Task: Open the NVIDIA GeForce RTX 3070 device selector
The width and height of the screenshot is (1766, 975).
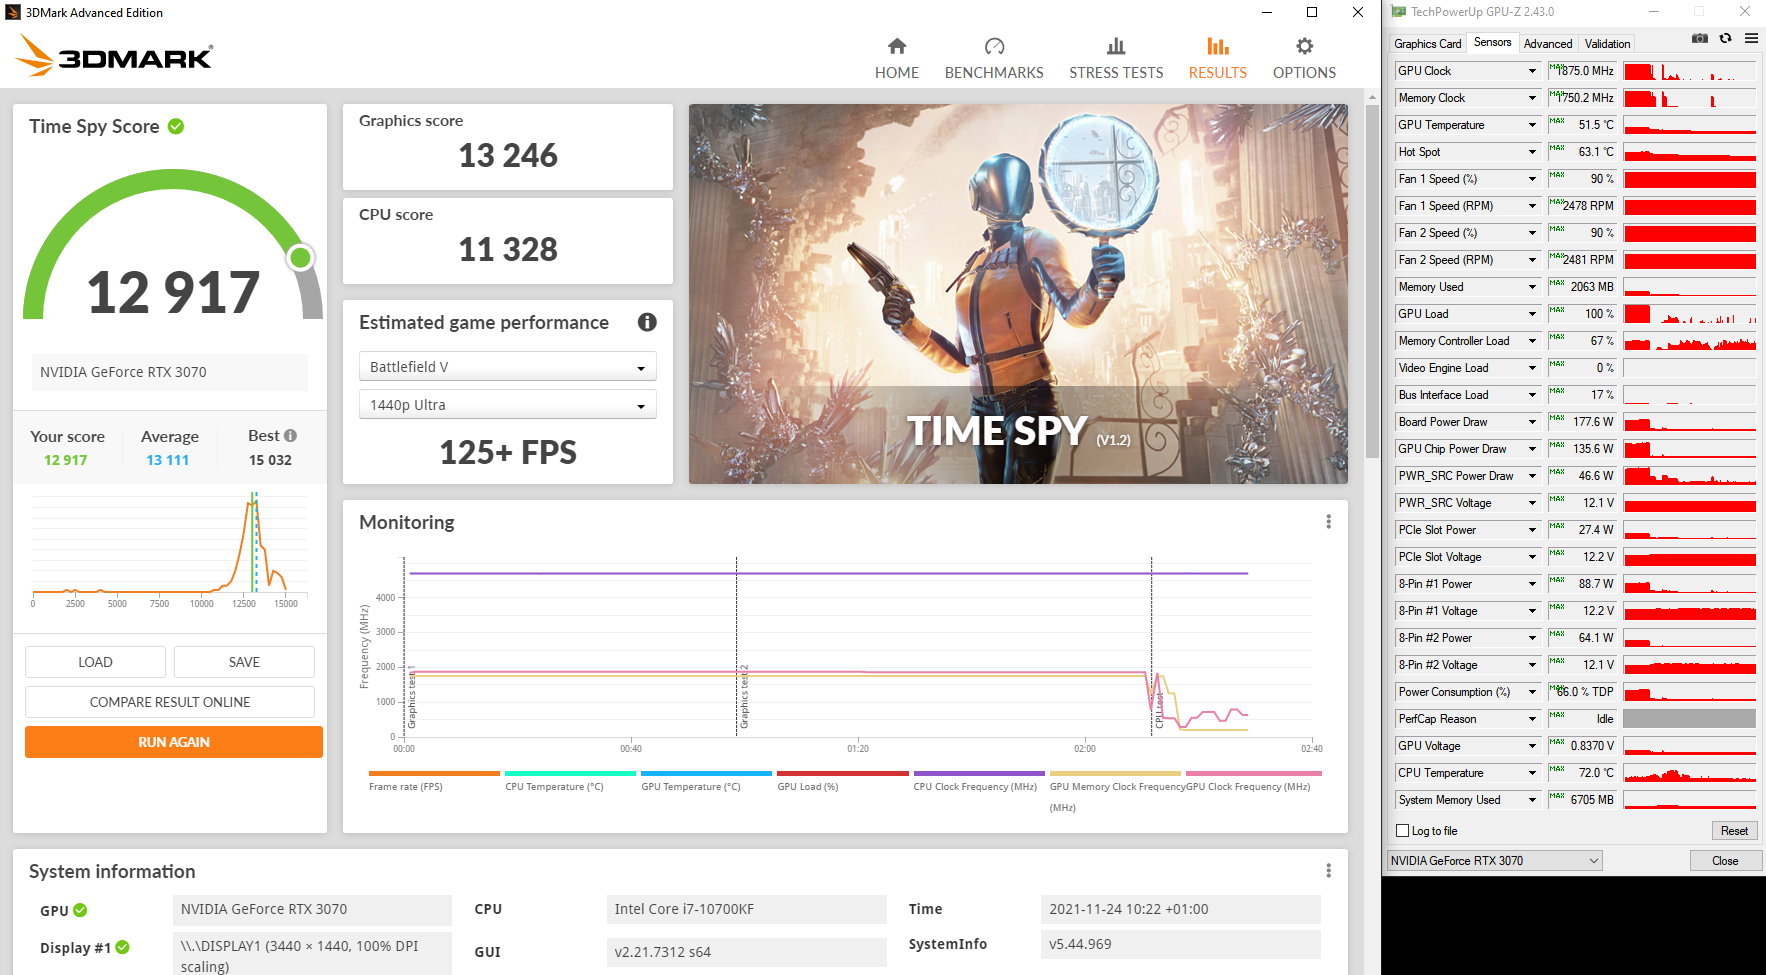Action: pyautogui.click(x=1495, y=861)
